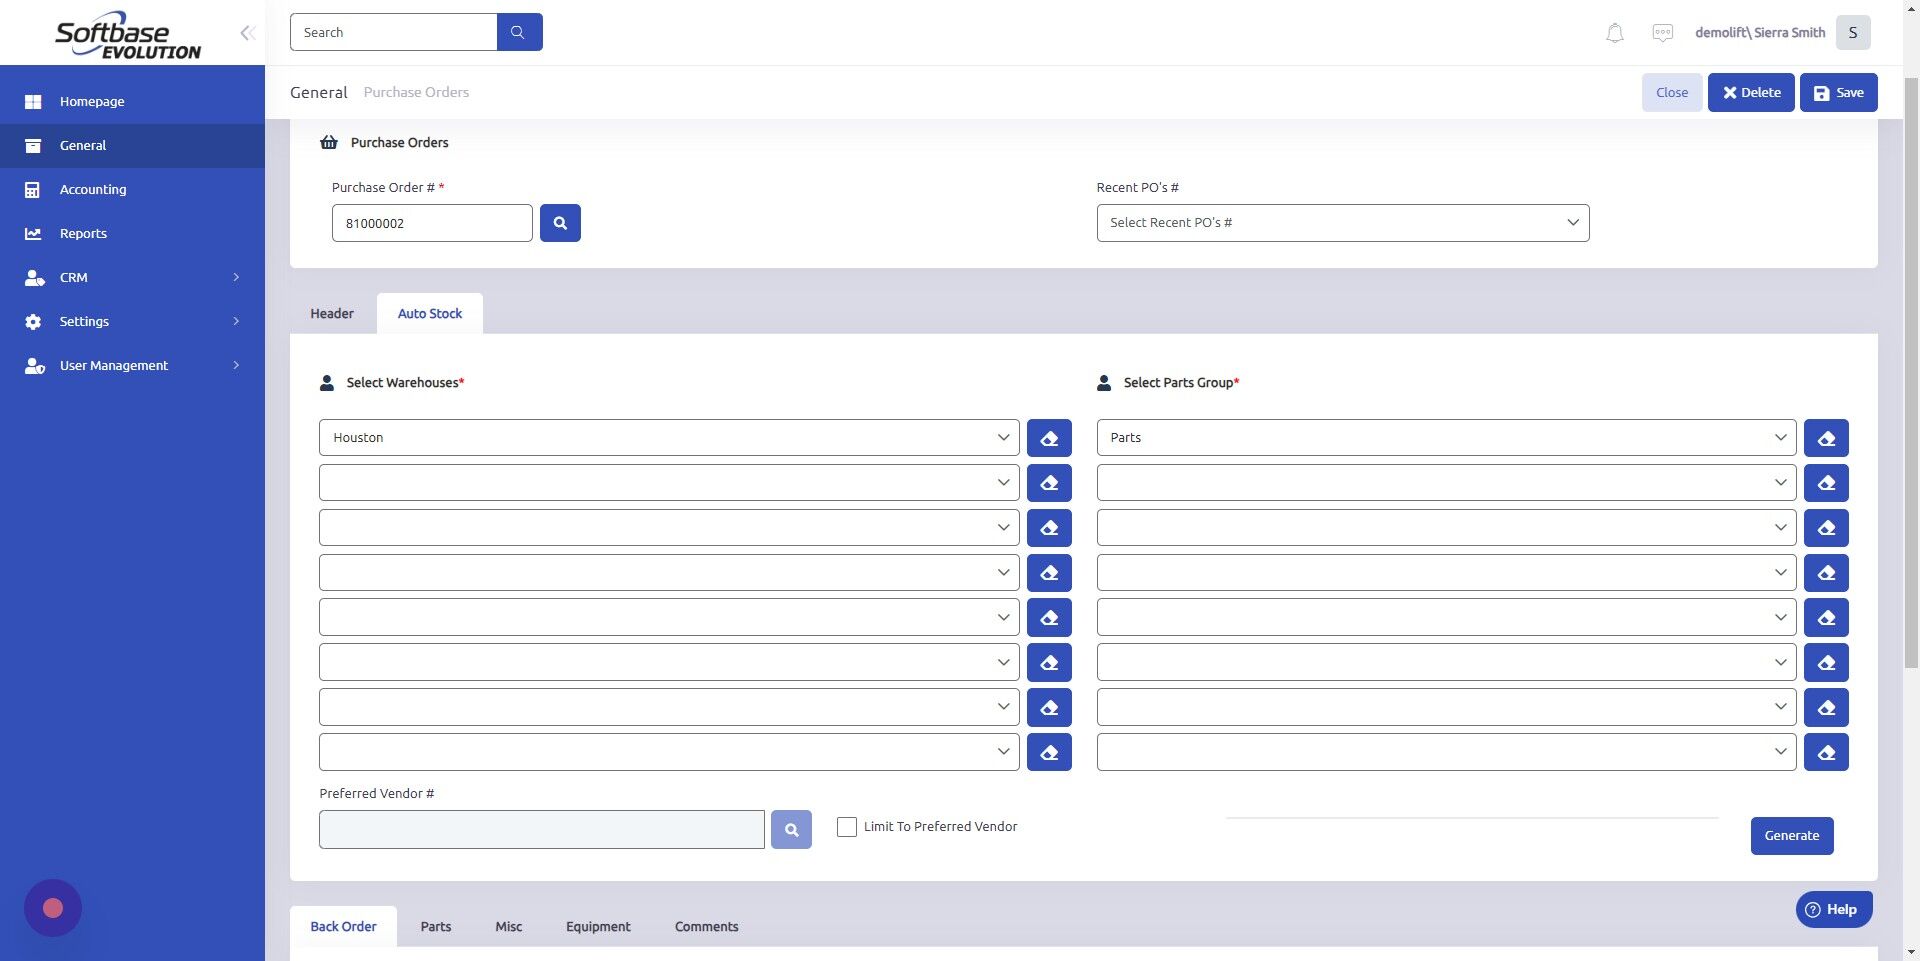Open notifications via the bell icon

tap(1613, 32)
